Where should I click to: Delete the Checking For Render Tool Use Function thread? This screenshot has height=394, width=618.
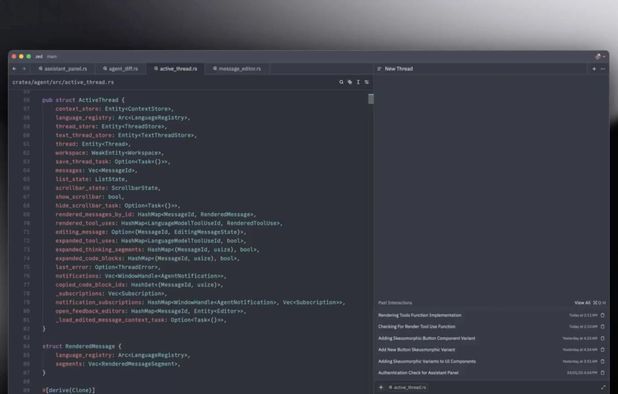[x=602, y=327]
